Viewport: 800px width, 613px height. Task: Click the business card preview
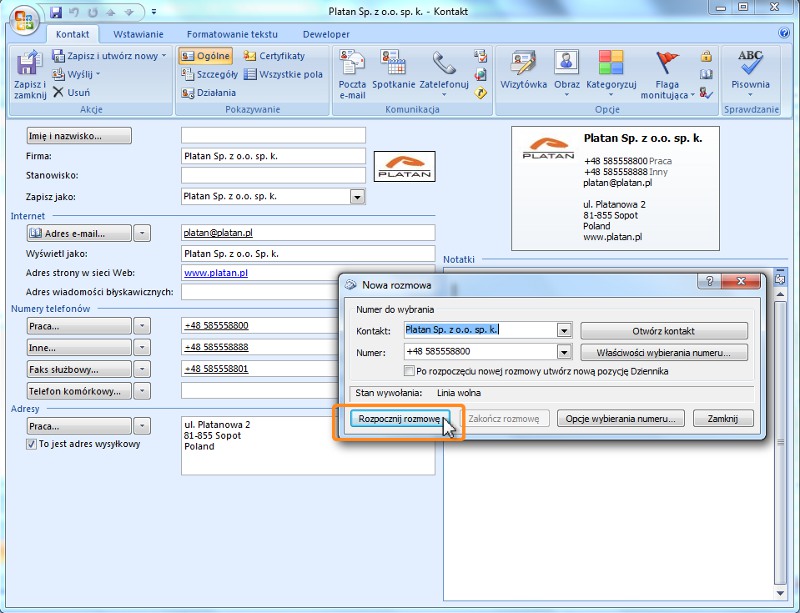click(x=615, y=189)
